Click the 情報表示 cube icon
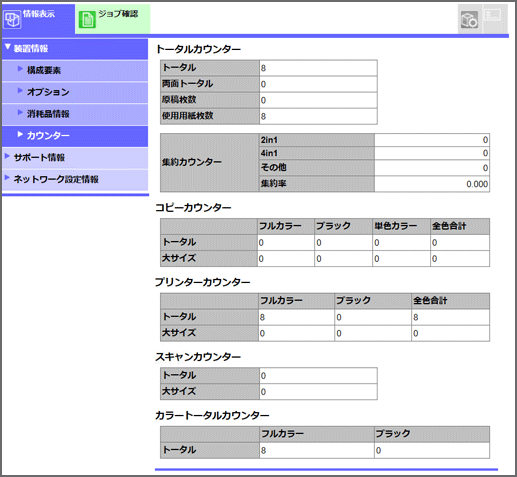The width and height of the screenshot is (517, 477). (13, 20)
